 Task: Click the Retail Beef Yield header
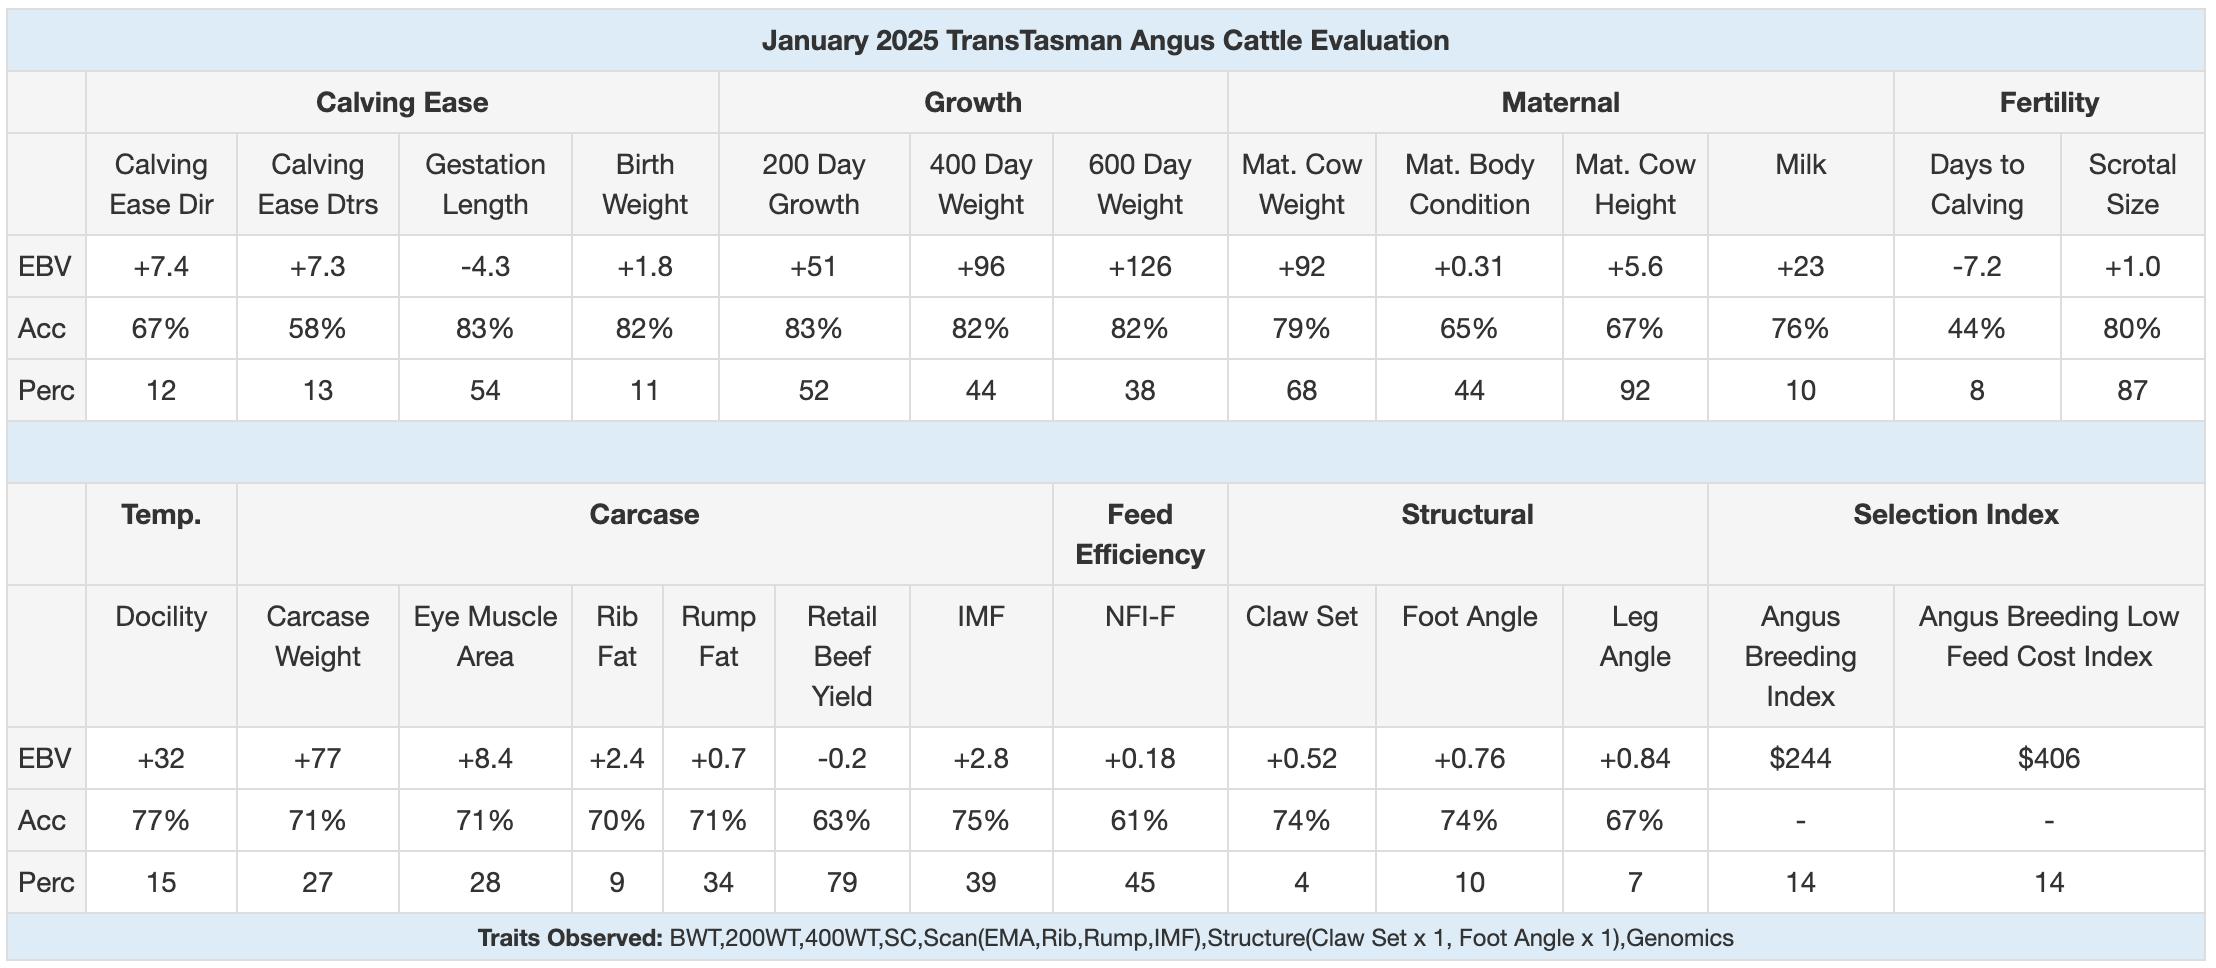point(841,656)
